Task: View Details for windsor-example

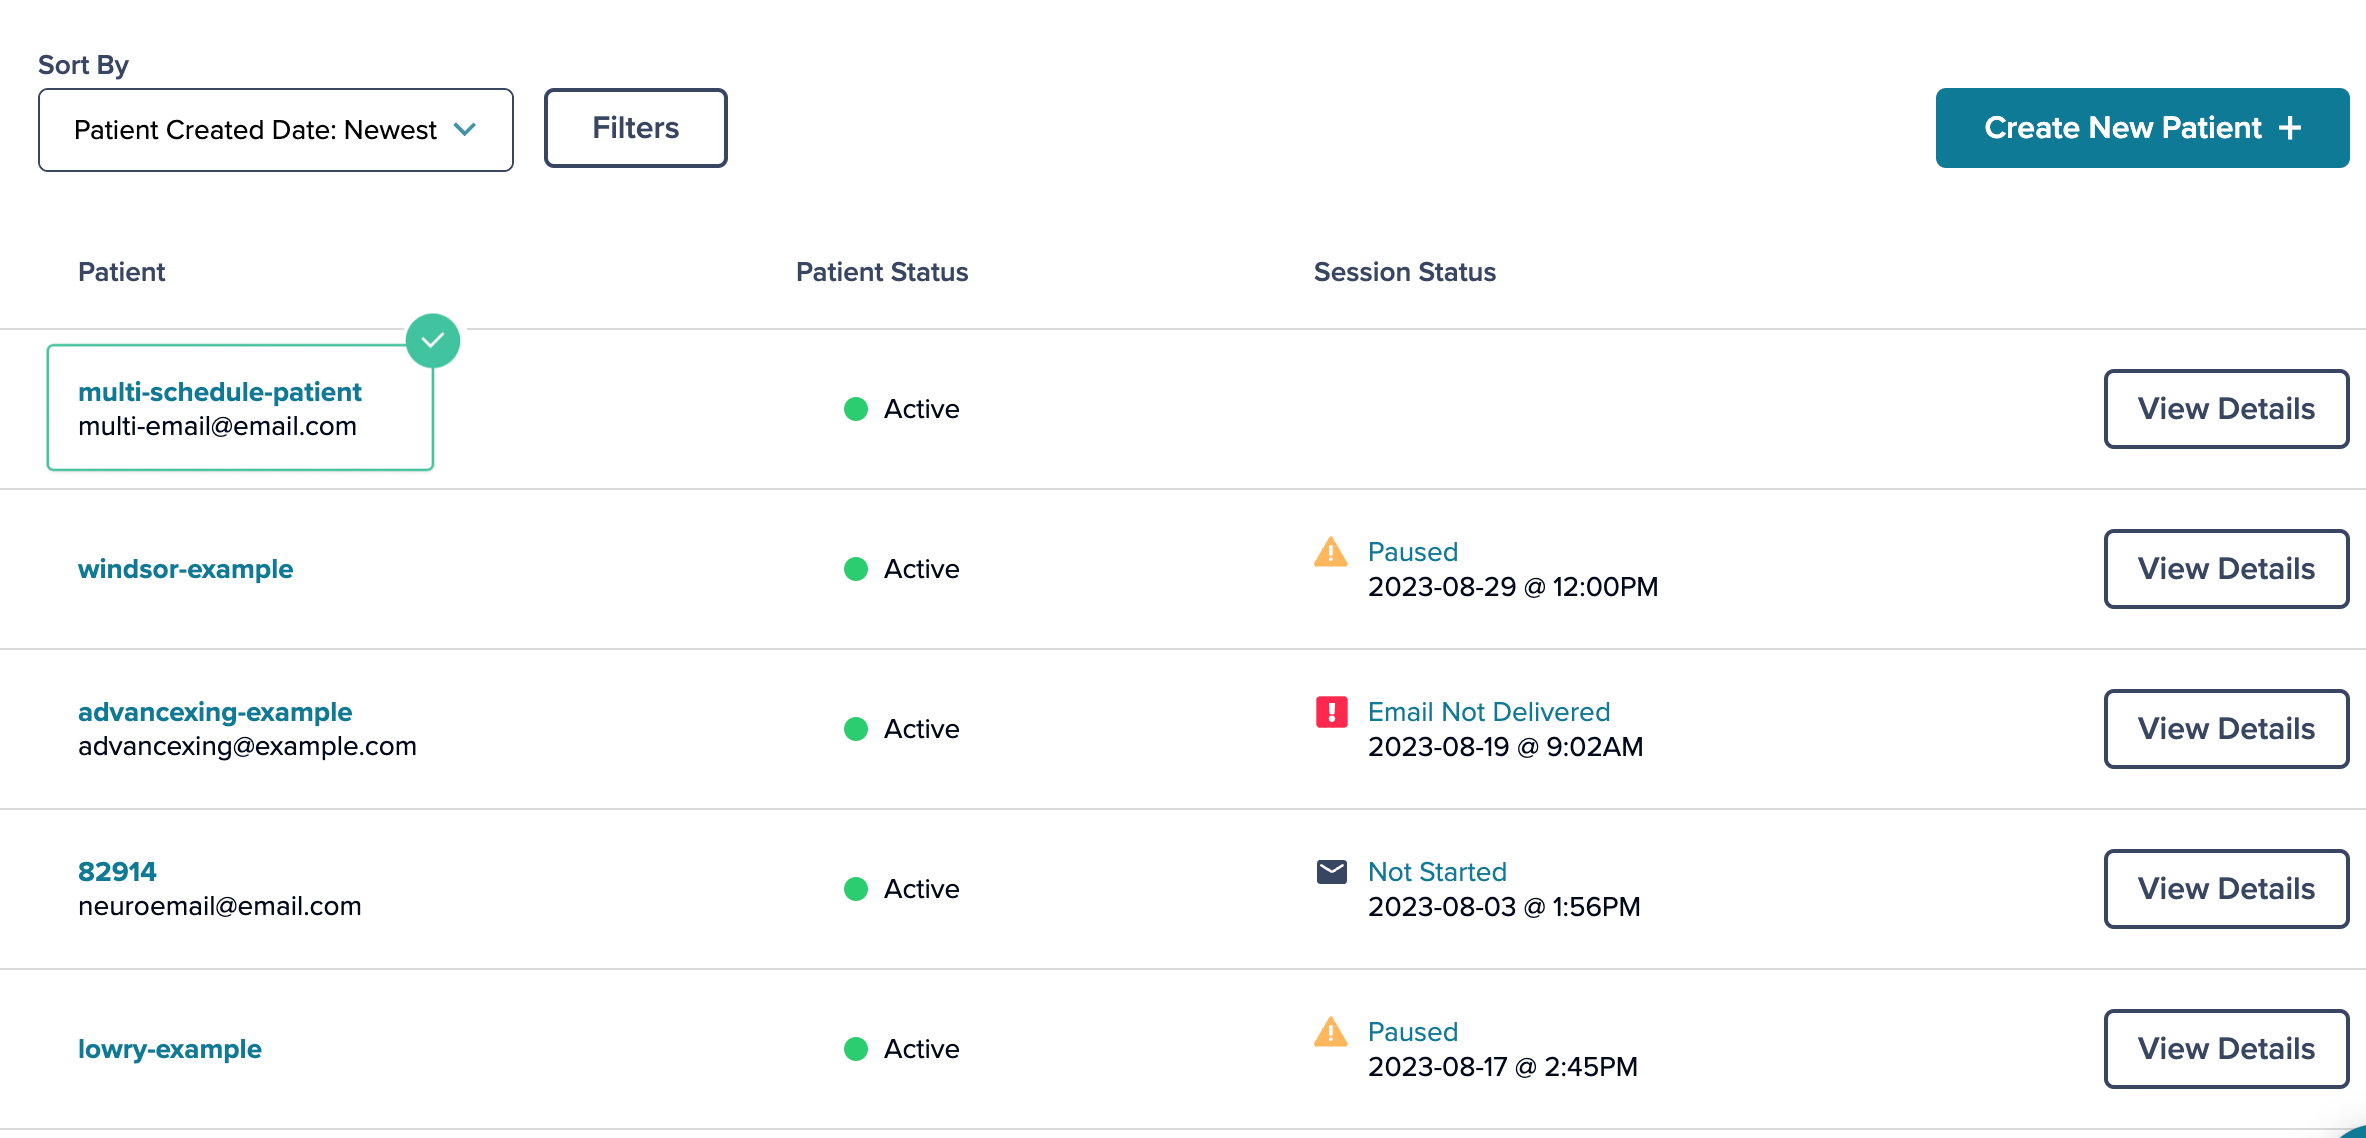Action: pyautogui.click(x=2226, y=569)
